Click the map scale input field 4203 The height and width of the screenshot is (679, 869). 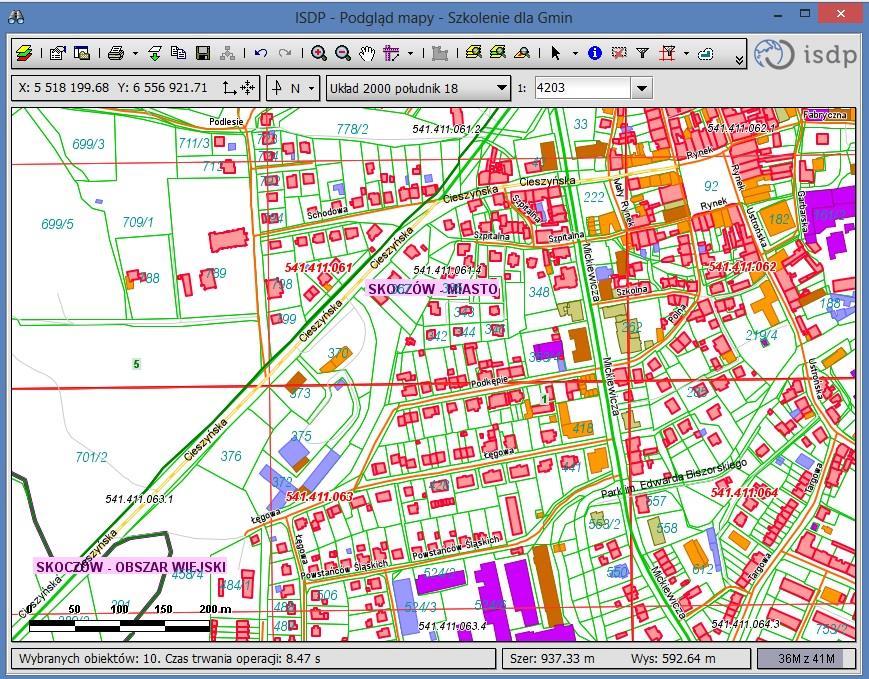click(x=582, y=88)
